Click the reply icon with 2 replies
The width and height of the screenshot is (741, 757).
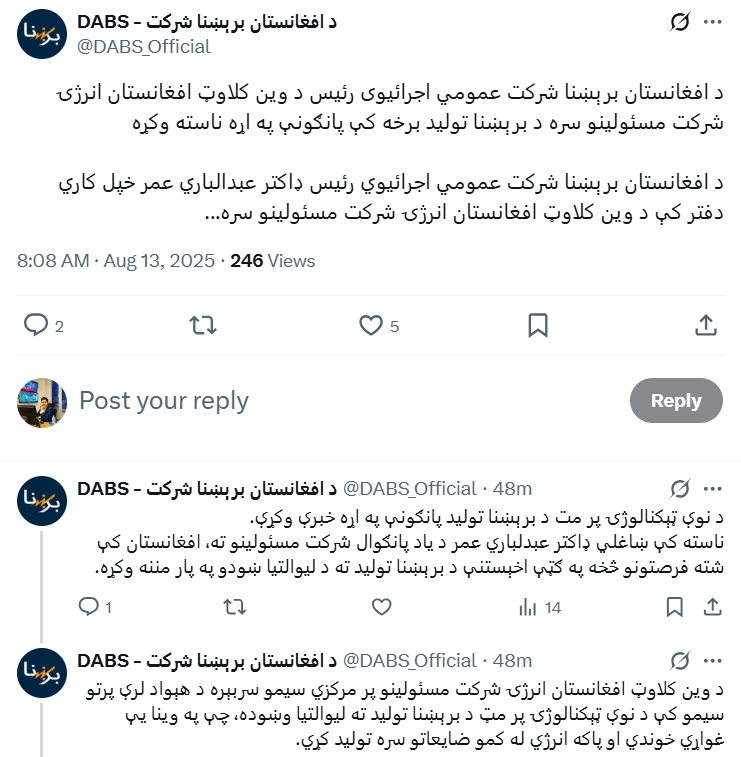pos(37,325)
